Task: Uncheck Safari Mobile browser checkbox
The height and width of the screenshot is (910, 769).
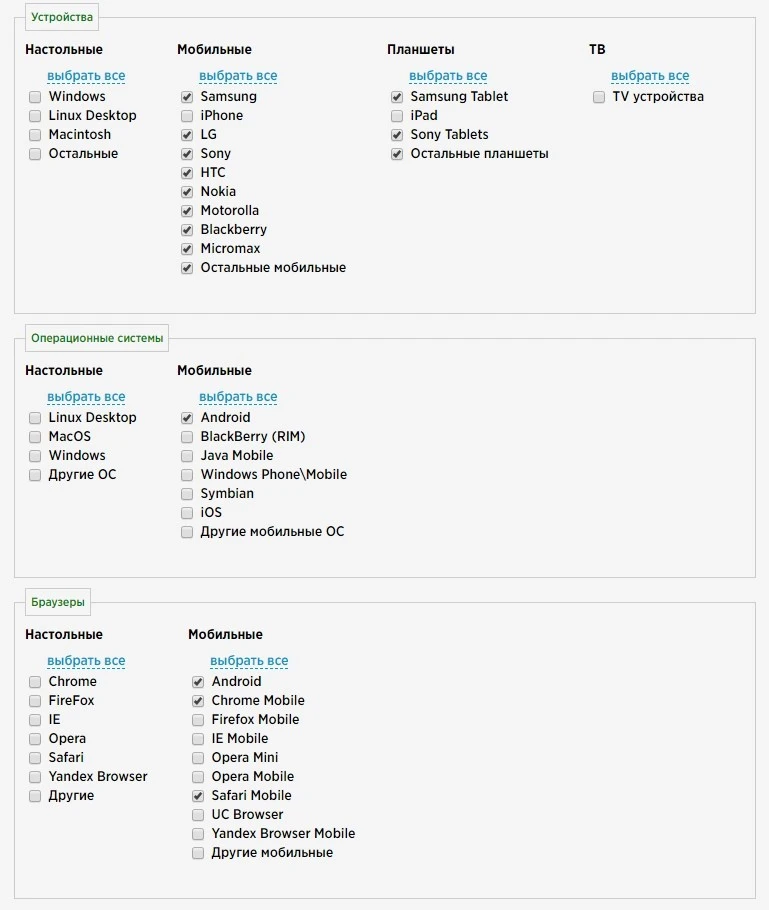Action: tap(198, 796)
